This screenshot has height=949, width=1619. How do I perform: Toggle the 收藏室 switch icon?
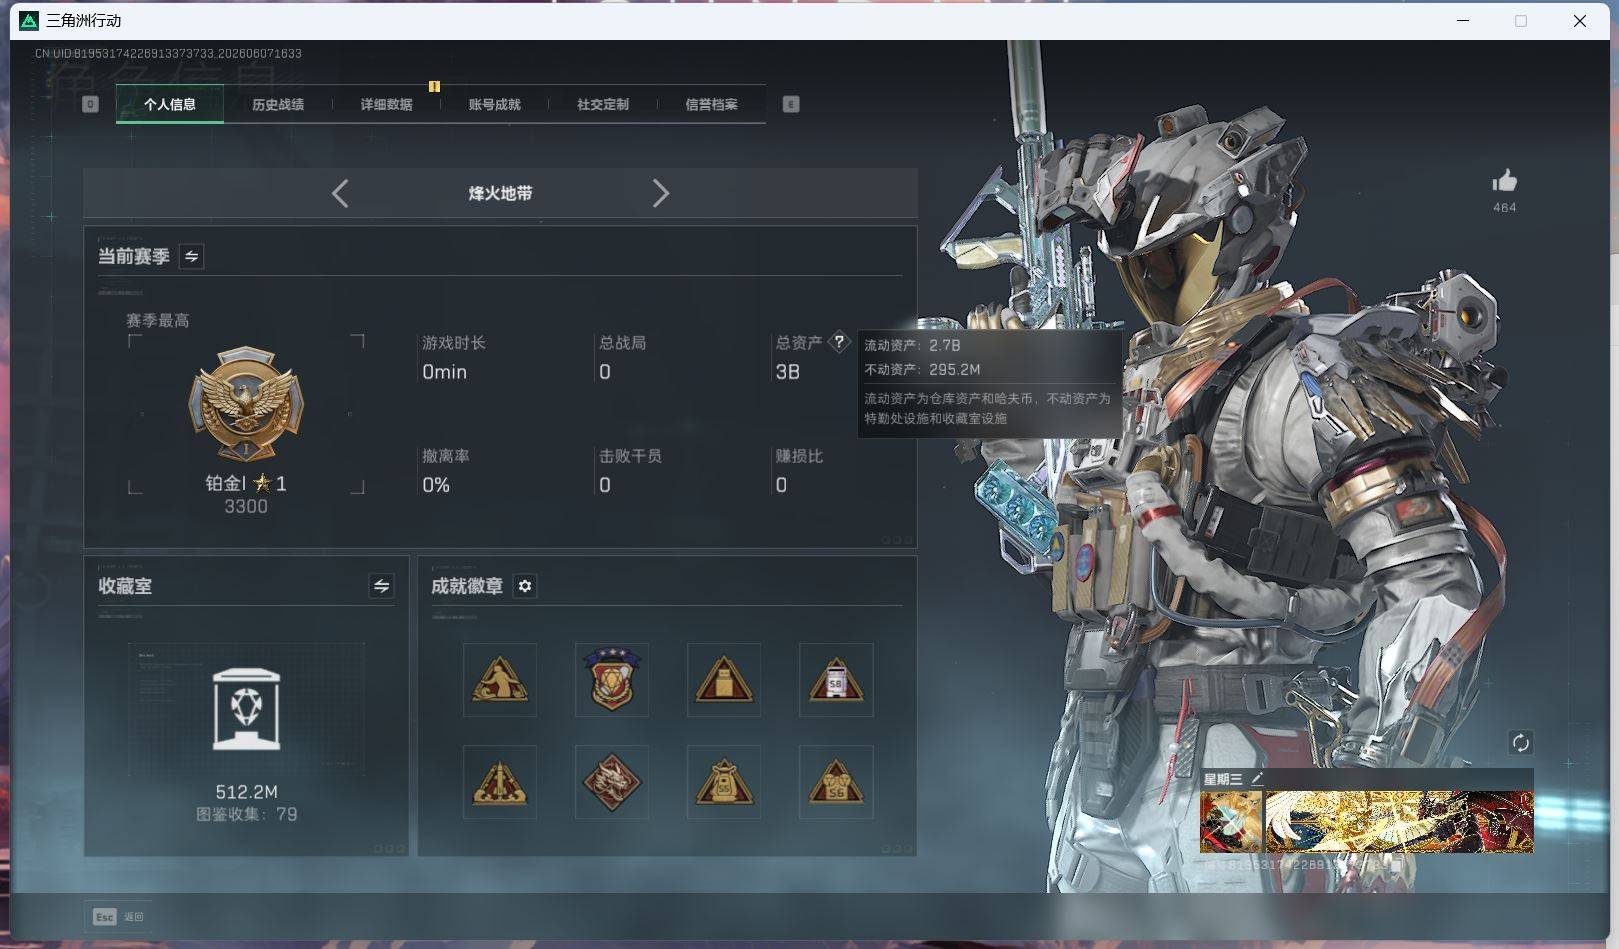tap(381, 586)
